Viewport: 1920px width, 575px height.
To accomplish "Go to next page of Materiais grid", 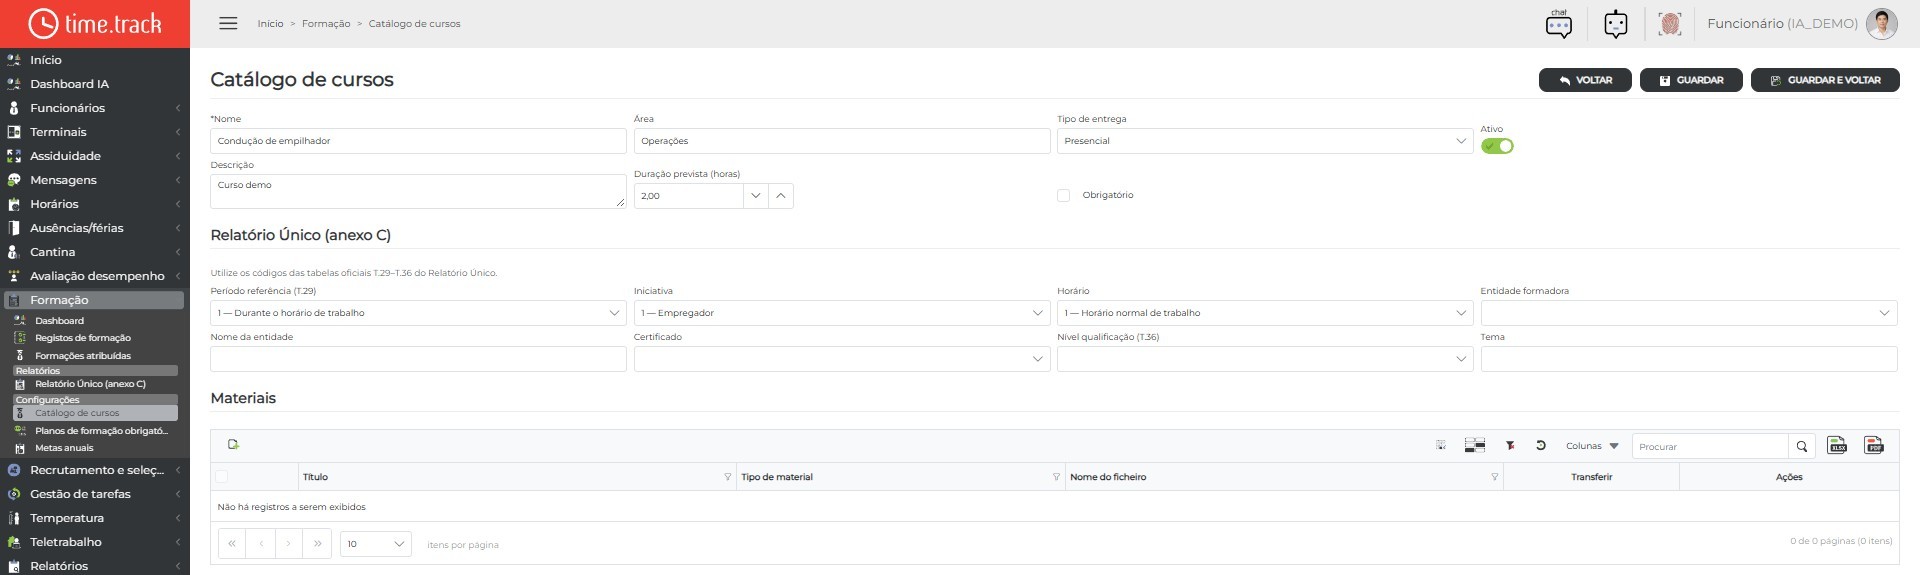I will pyautogui.click(x=288, y=544).
